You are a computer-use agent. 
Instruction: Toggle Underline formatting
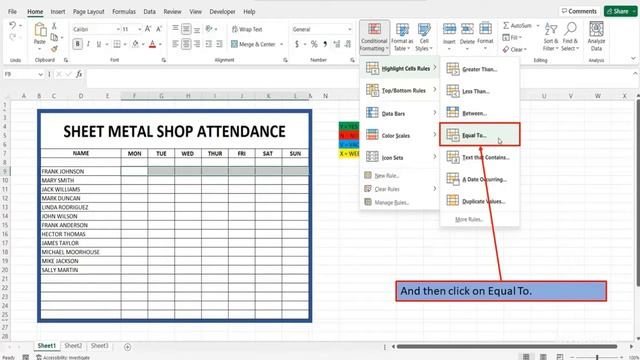(98, 44)
